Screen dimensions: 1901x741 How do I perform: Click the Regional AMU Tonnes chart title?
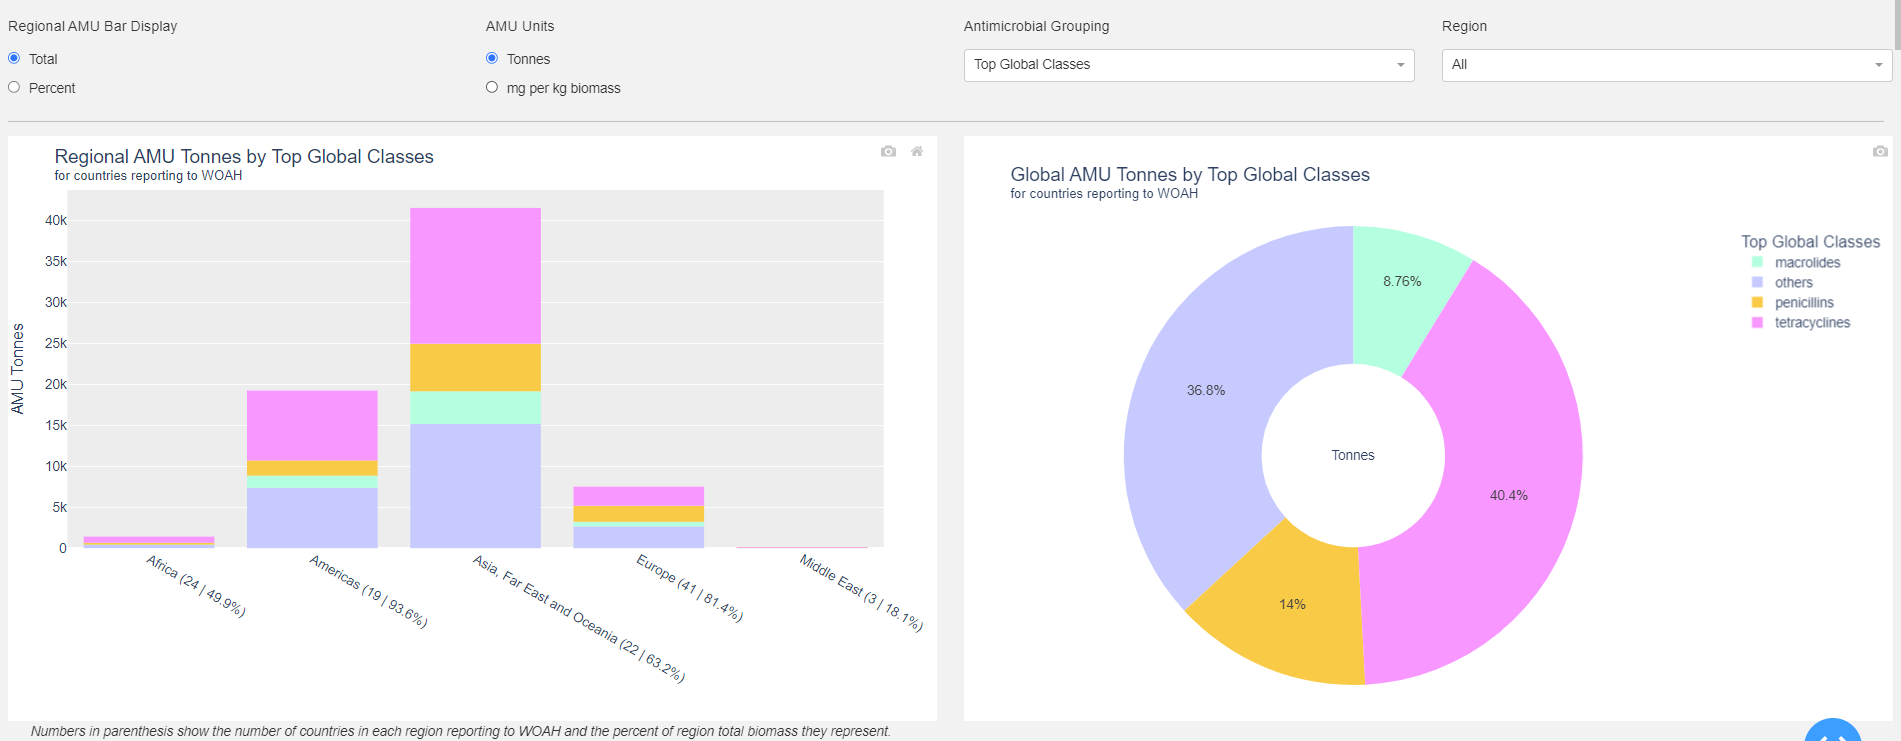point(244,156)
